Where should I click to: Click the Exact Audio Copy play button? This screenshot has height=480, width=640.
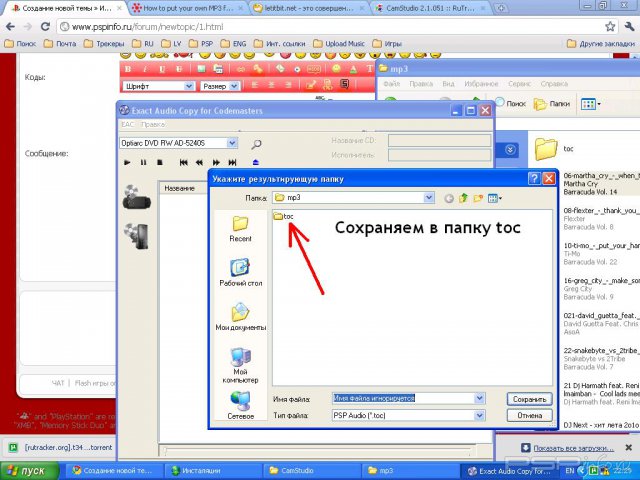coord(128,162)
